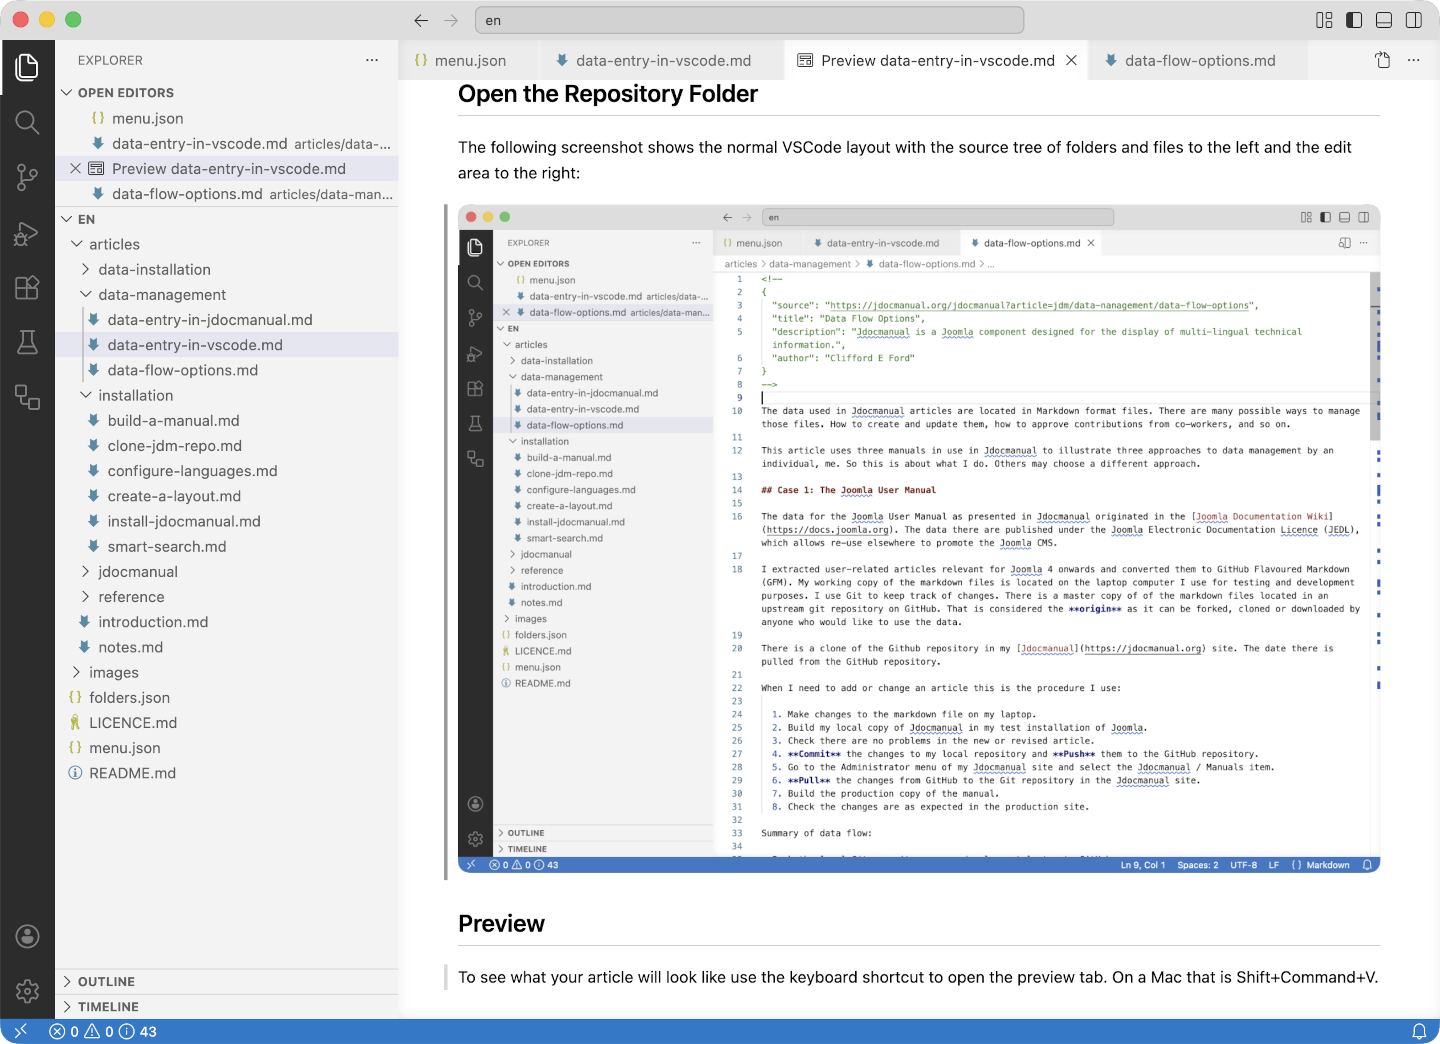Switch to the menu.json tab
The width and height of the screenshot is (1440, 1044).
[x=469, y=60]
